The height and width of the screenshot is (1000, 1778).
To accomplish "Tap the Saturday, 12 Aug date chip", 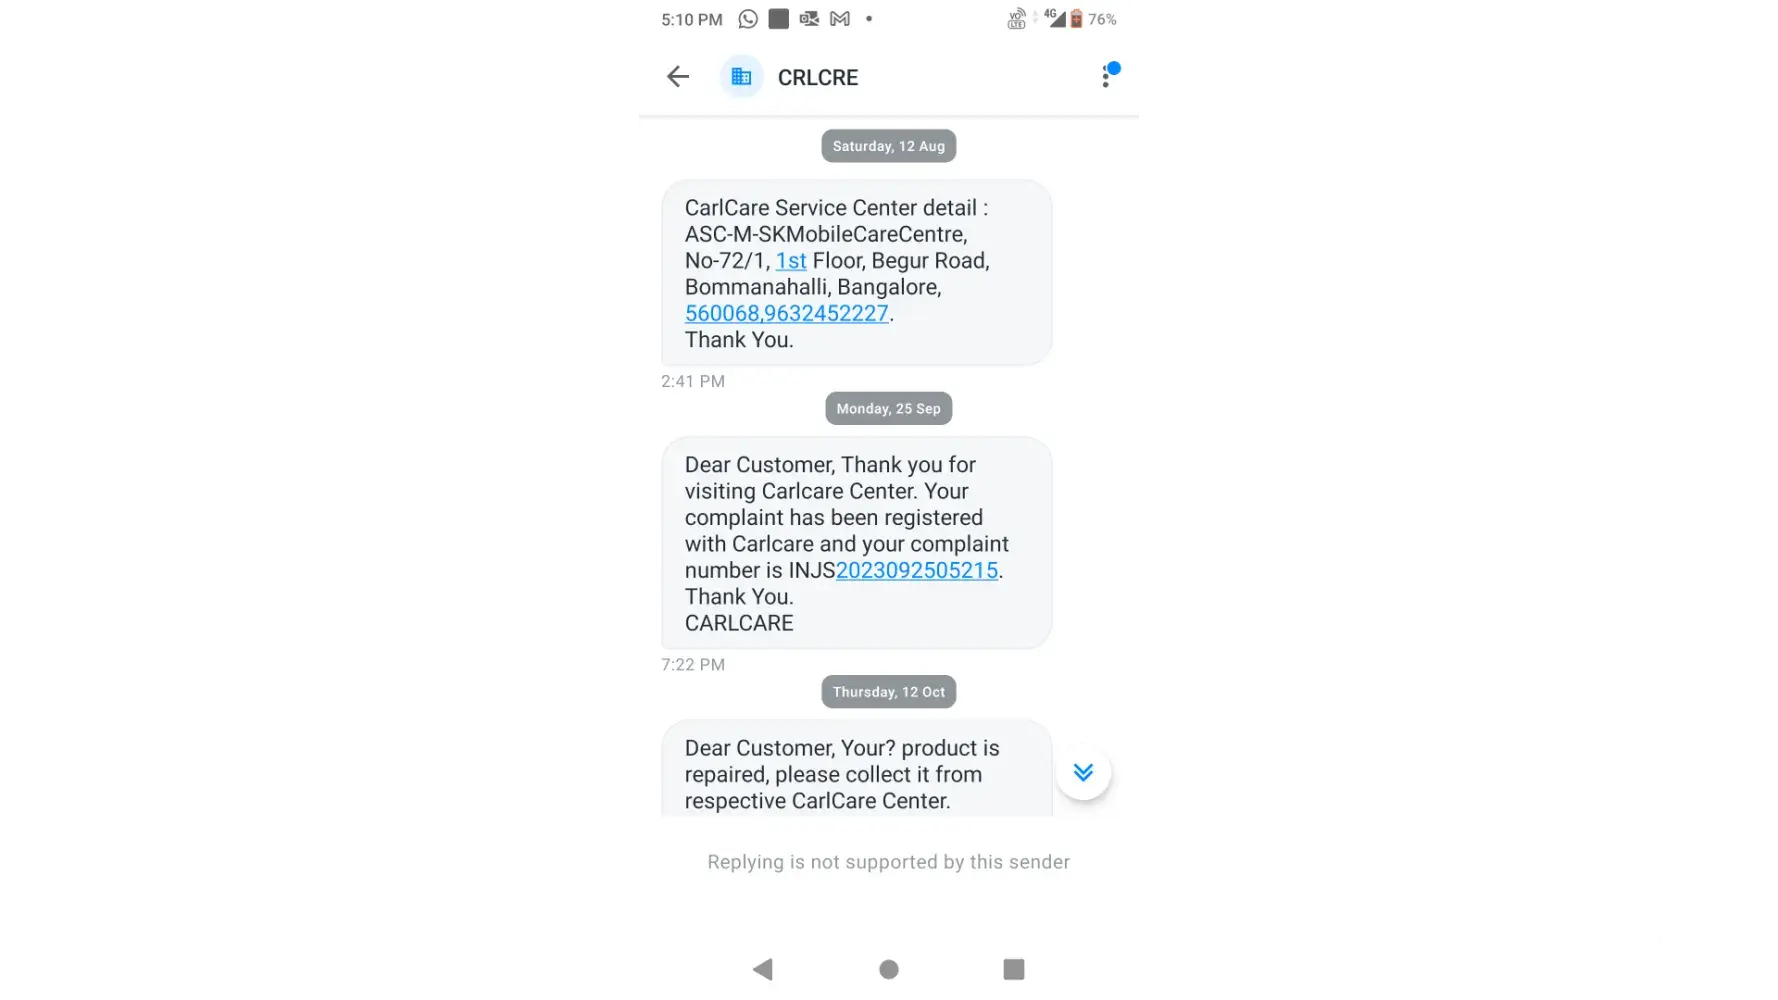I will [x=889, y=146].
